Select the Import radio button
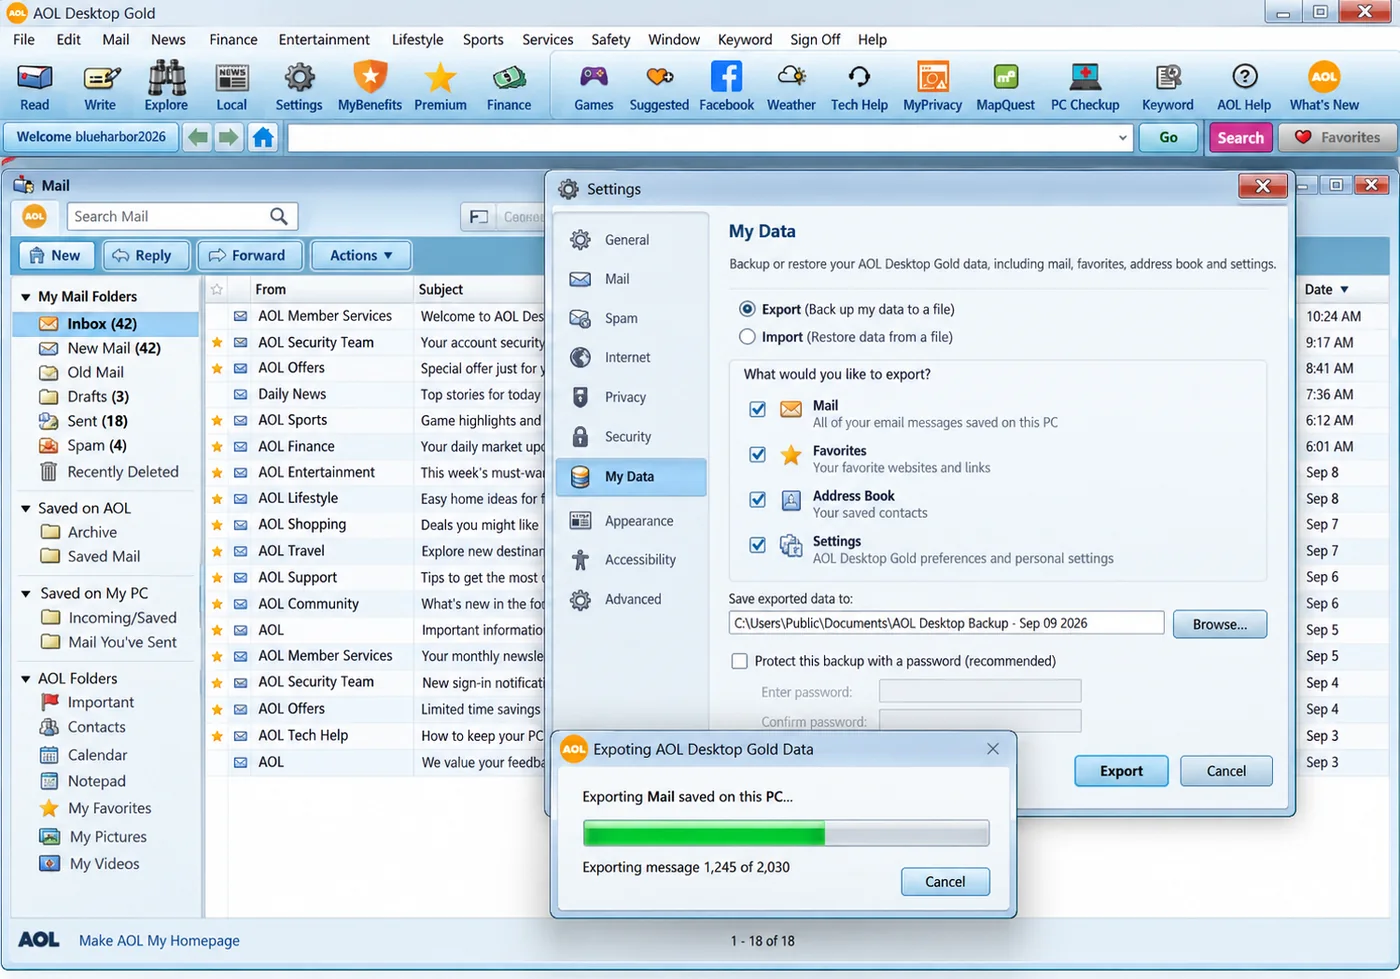The height and width of the screenshot is (979, 1400). pyautogui.click(x=747, y=337)
